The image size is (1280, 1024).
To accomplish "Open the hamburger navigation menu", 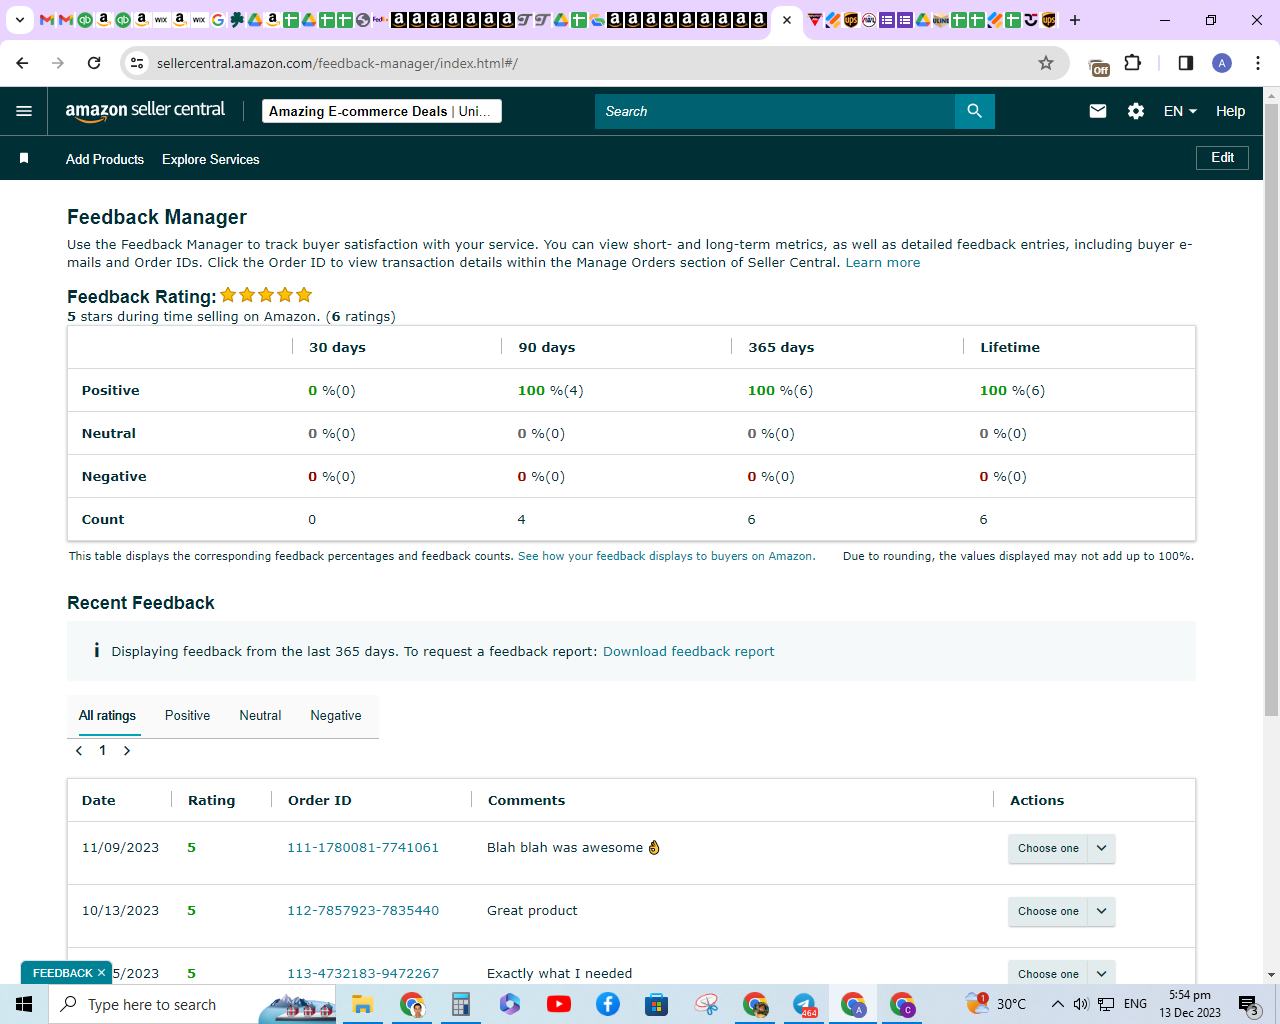I will click(24, 111).
